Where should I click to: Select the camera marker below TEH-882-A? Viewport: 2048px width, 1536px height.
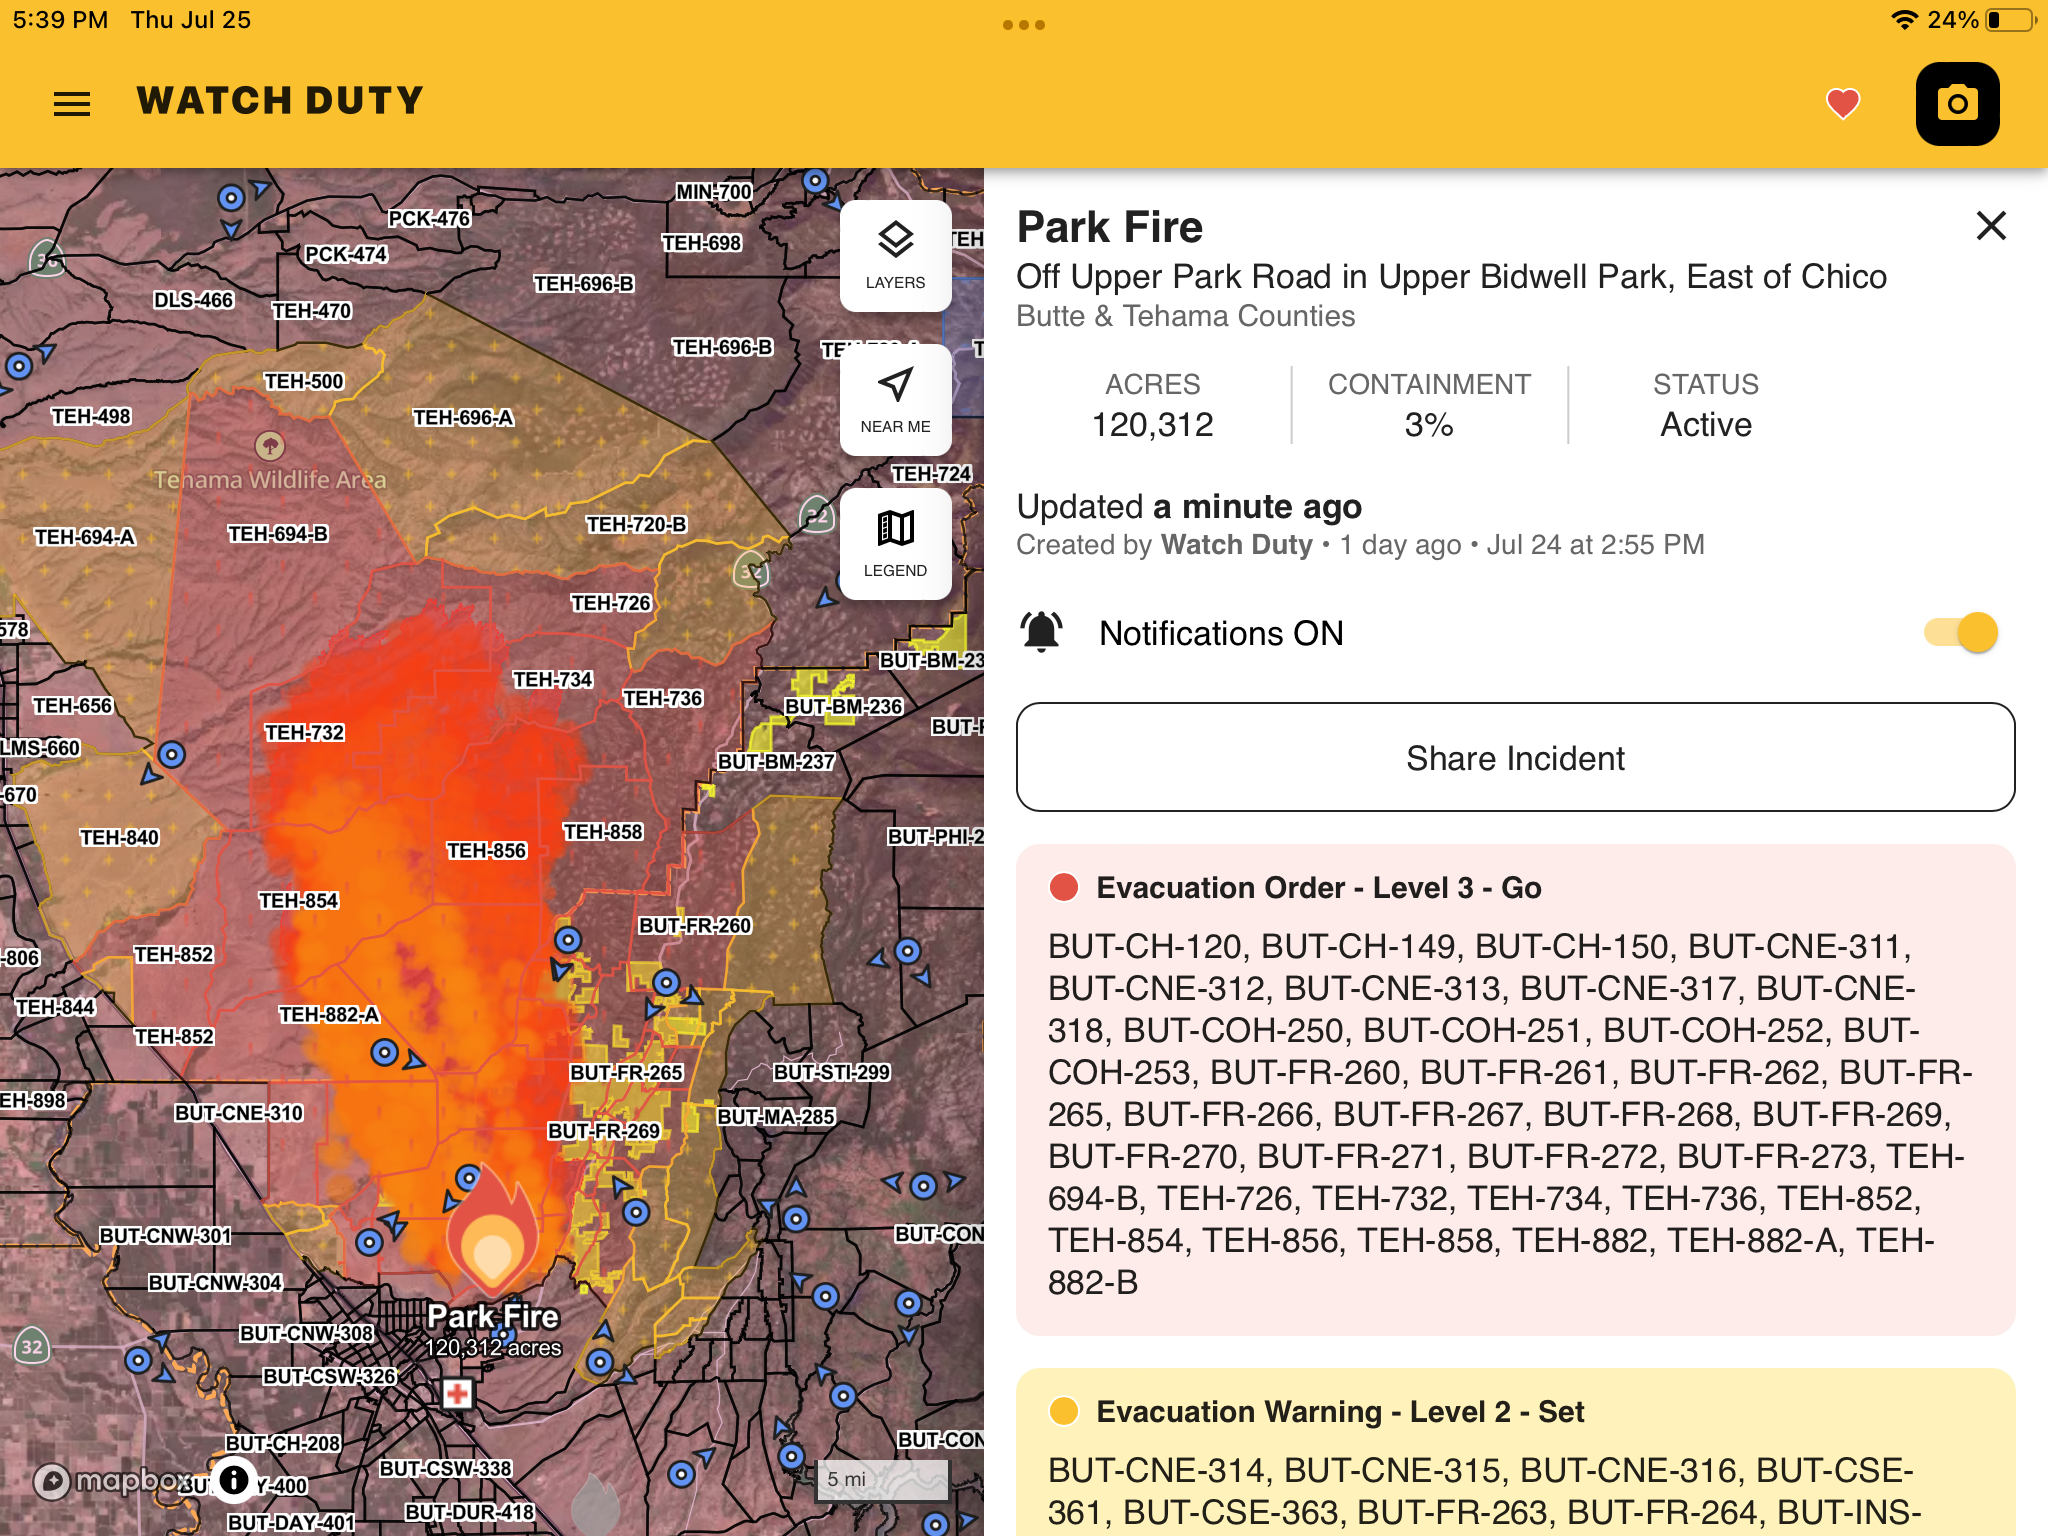(x=384, y=1052)
